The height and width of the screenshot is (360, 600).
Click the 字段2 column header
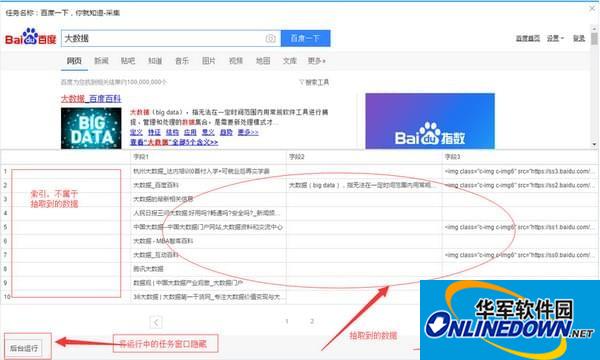364,157
